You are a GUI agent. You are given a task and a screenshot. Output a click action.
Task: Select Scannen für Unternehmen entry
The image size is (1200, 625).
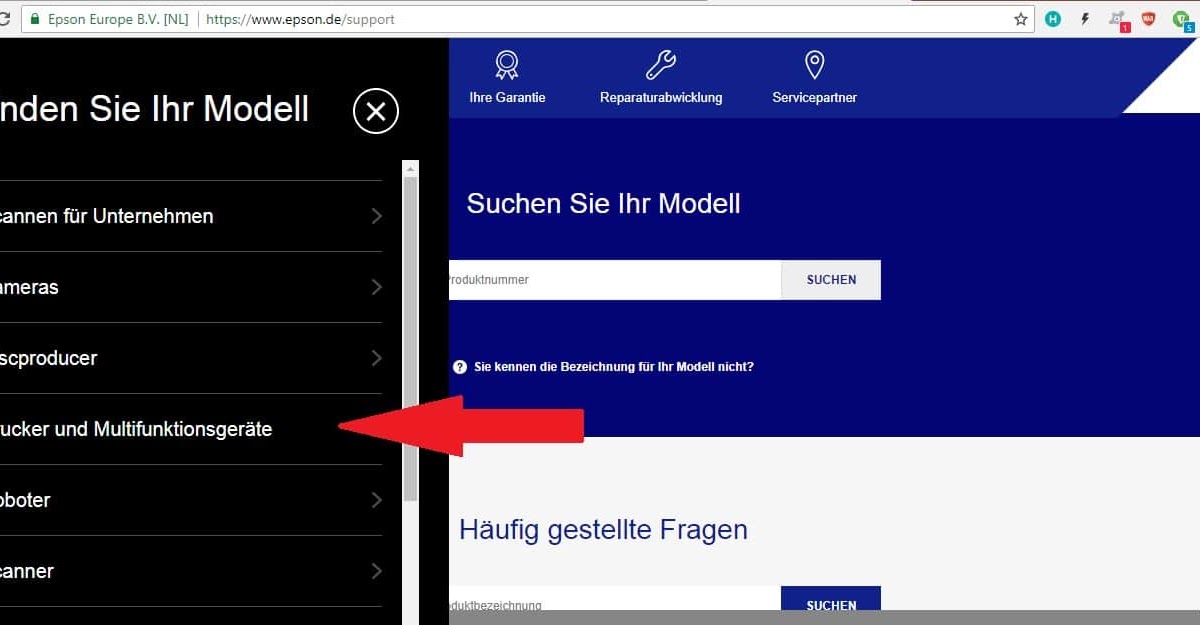tap(191, 216)
